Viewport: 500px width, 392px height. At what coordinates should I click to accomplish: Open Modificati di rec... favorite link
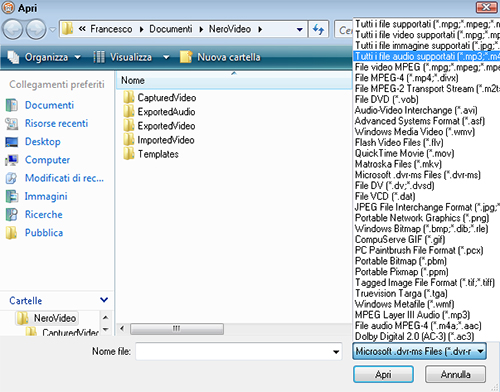(x=64, y=178)
